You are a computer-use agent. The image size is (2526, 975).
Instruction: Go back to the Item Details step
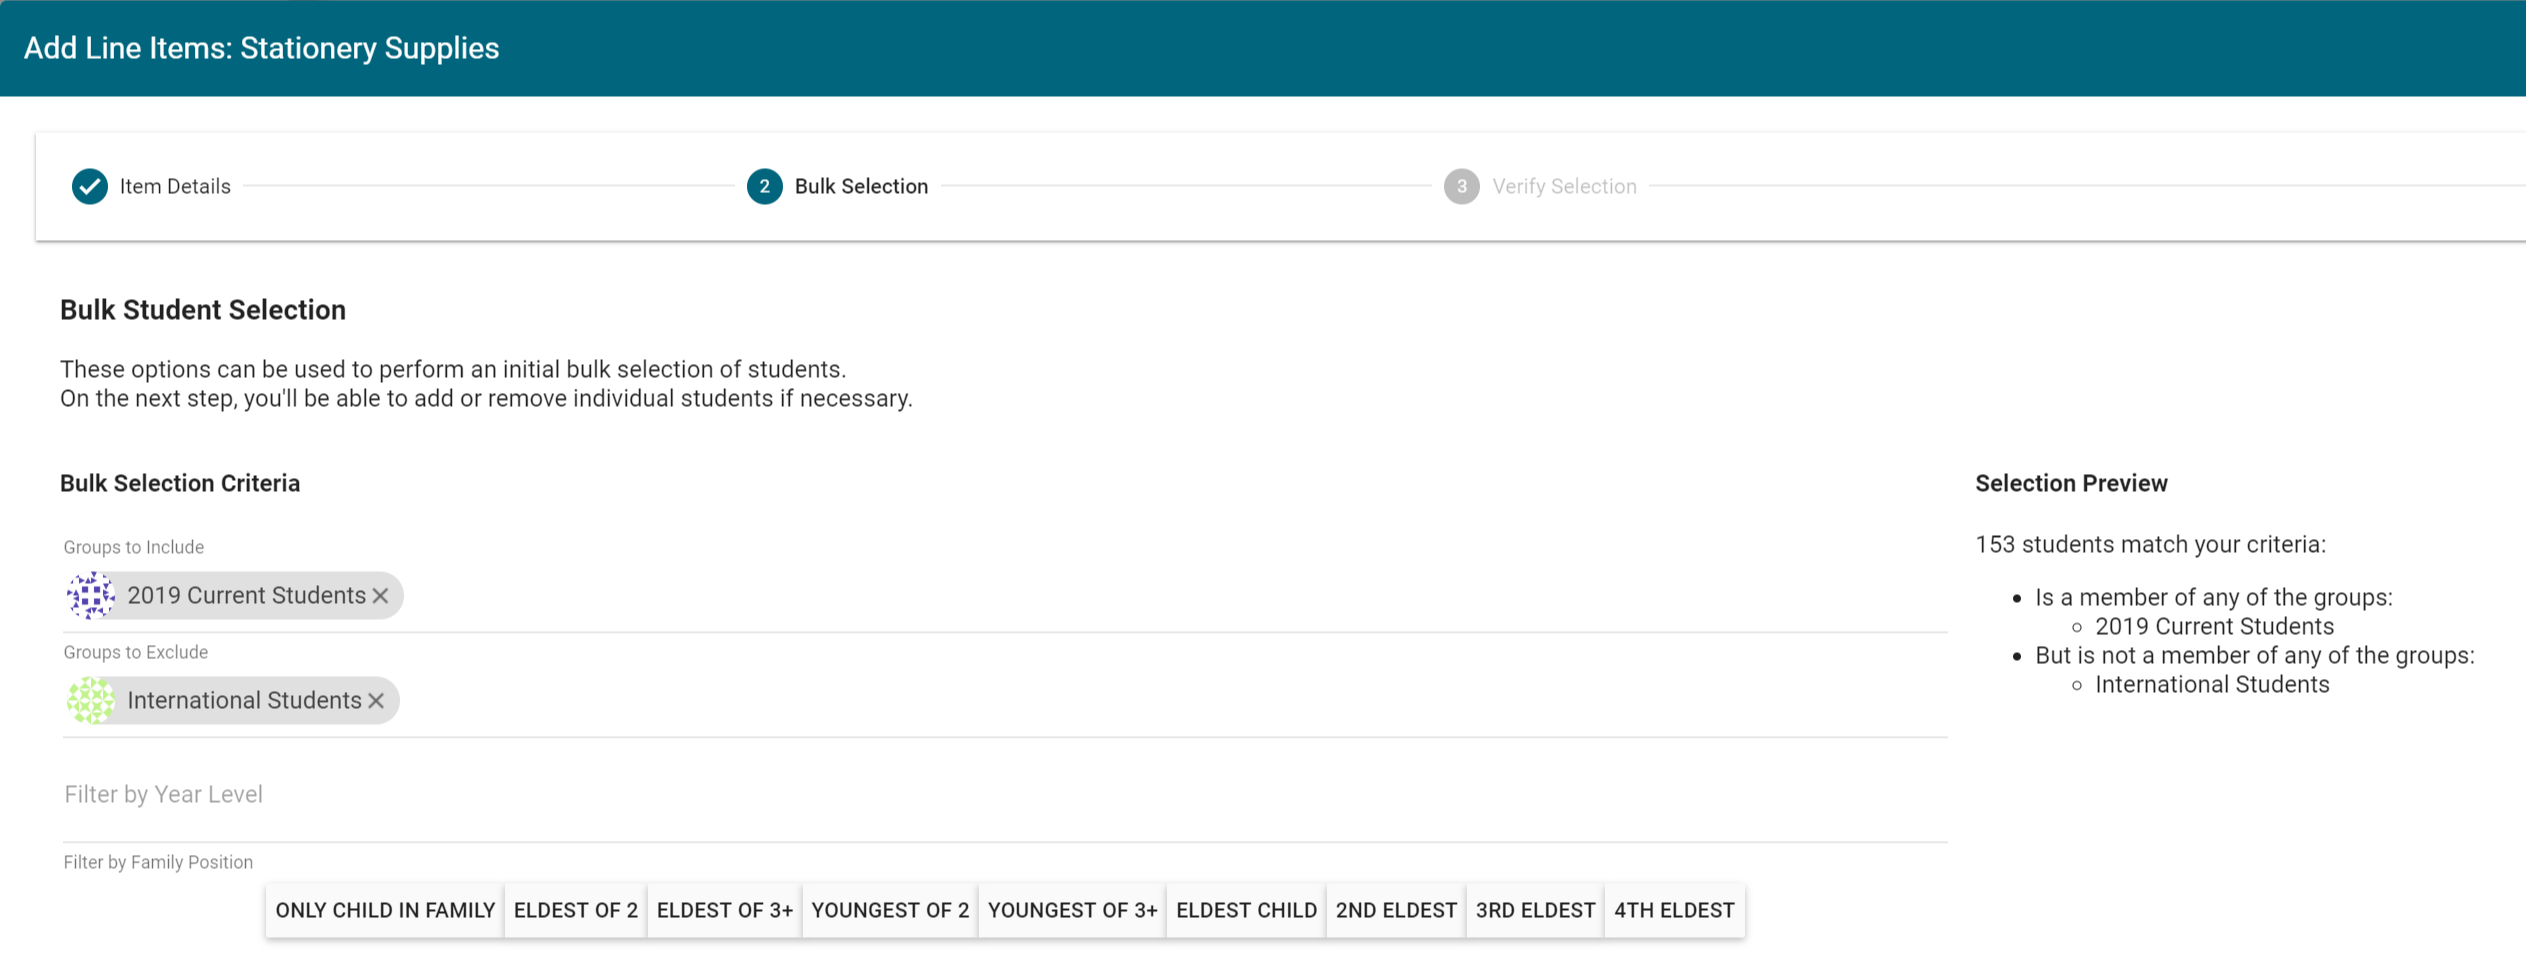pyautogui.click(x=175, y=186)
